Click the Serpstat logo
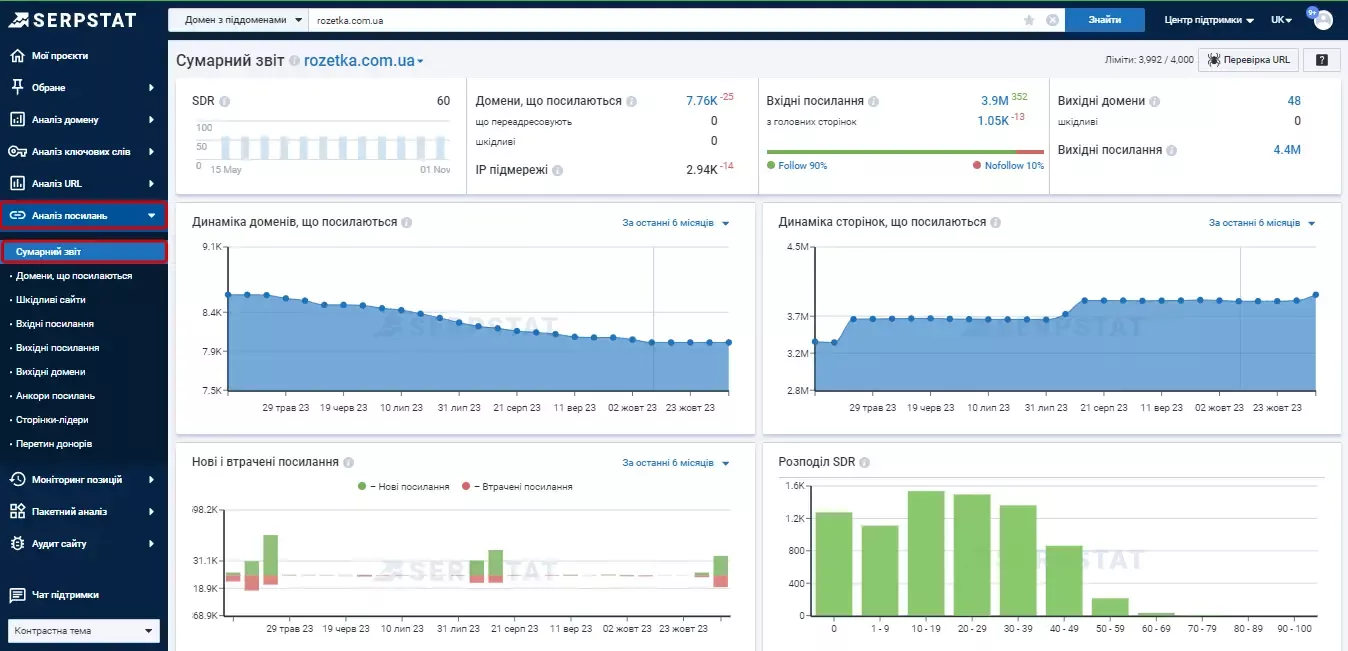Viewport: 1348px width, 651px height. 73,19
